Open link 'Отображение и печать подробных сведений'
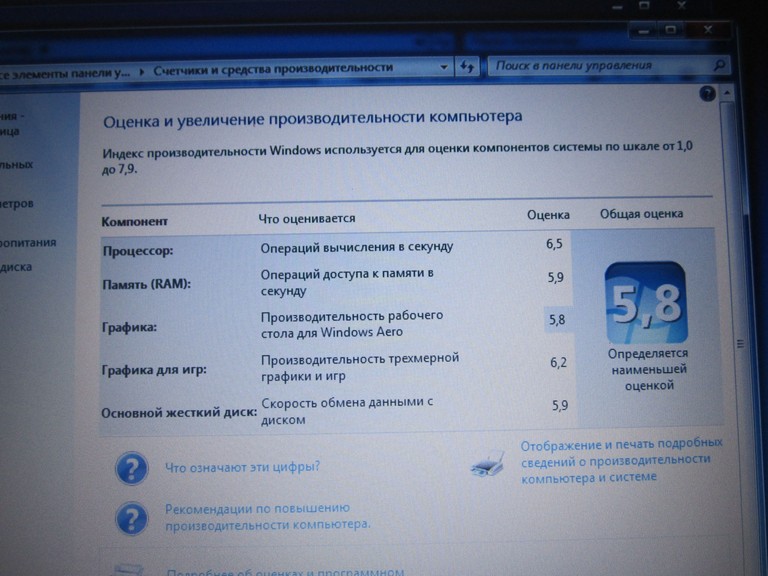The image size is (768, 576). 622,460
